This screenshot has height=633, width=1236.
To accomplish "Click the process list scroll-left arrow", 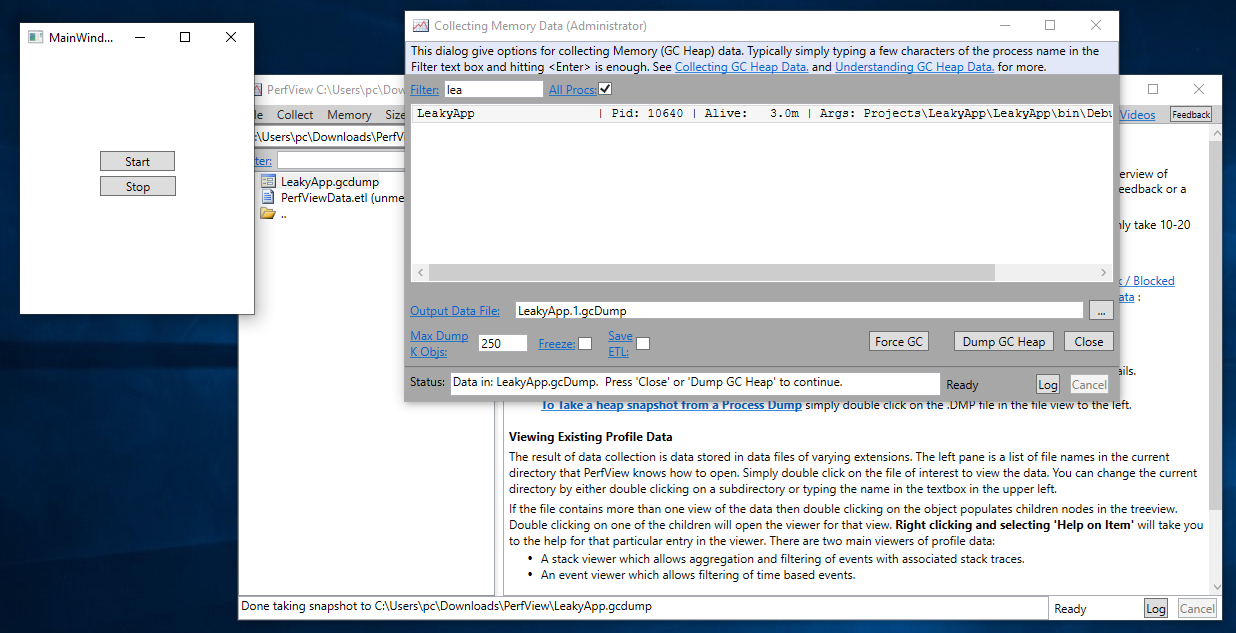I will click(420, 273).
